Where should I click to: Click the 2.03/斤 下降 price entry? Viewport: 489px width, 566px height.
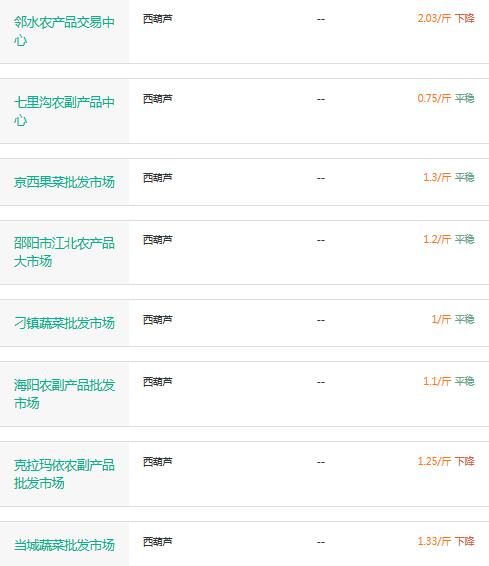[446, 18]
